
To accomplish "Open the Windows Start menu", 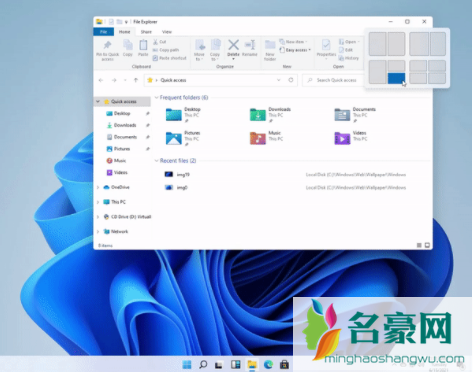I will 187,364.
